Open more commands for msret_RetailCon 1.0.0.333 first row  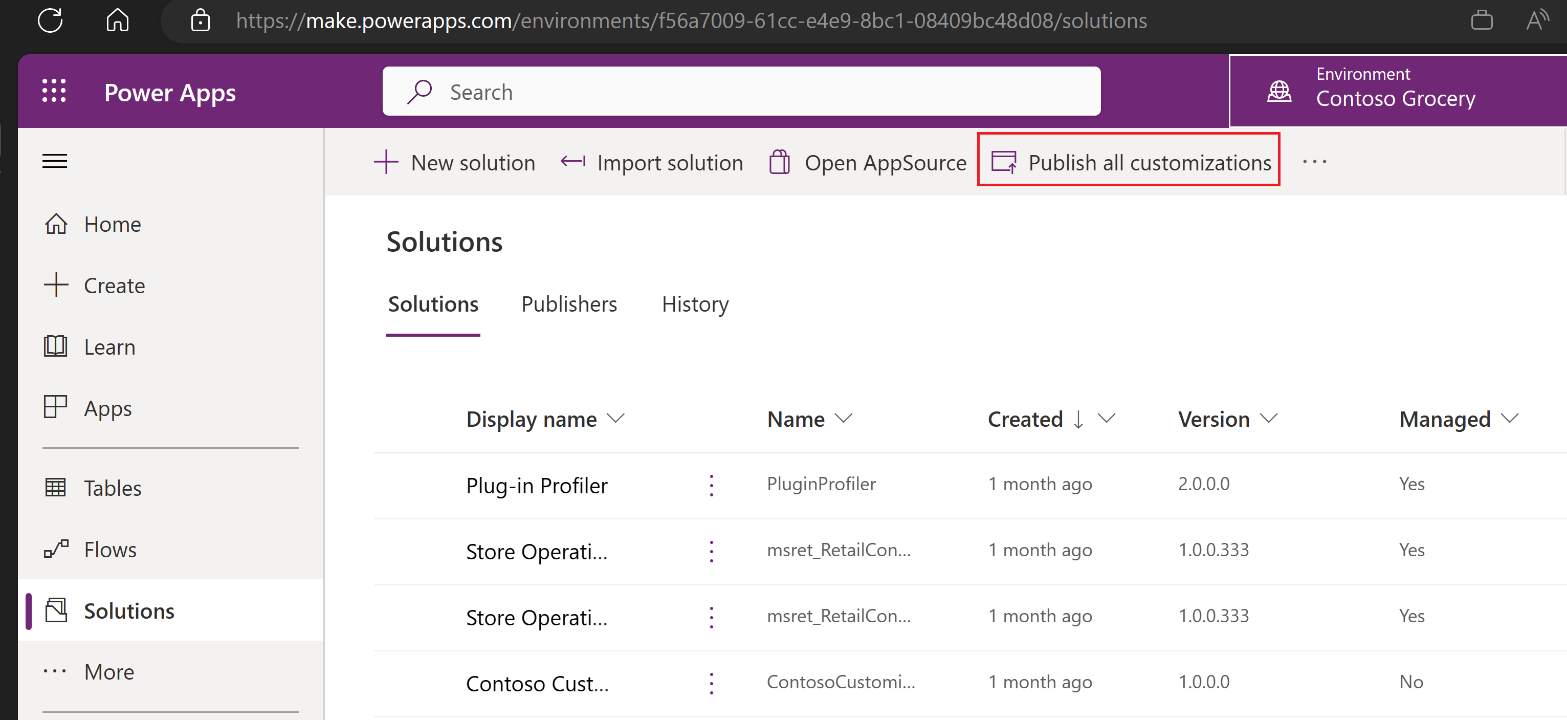coord(711,551)
